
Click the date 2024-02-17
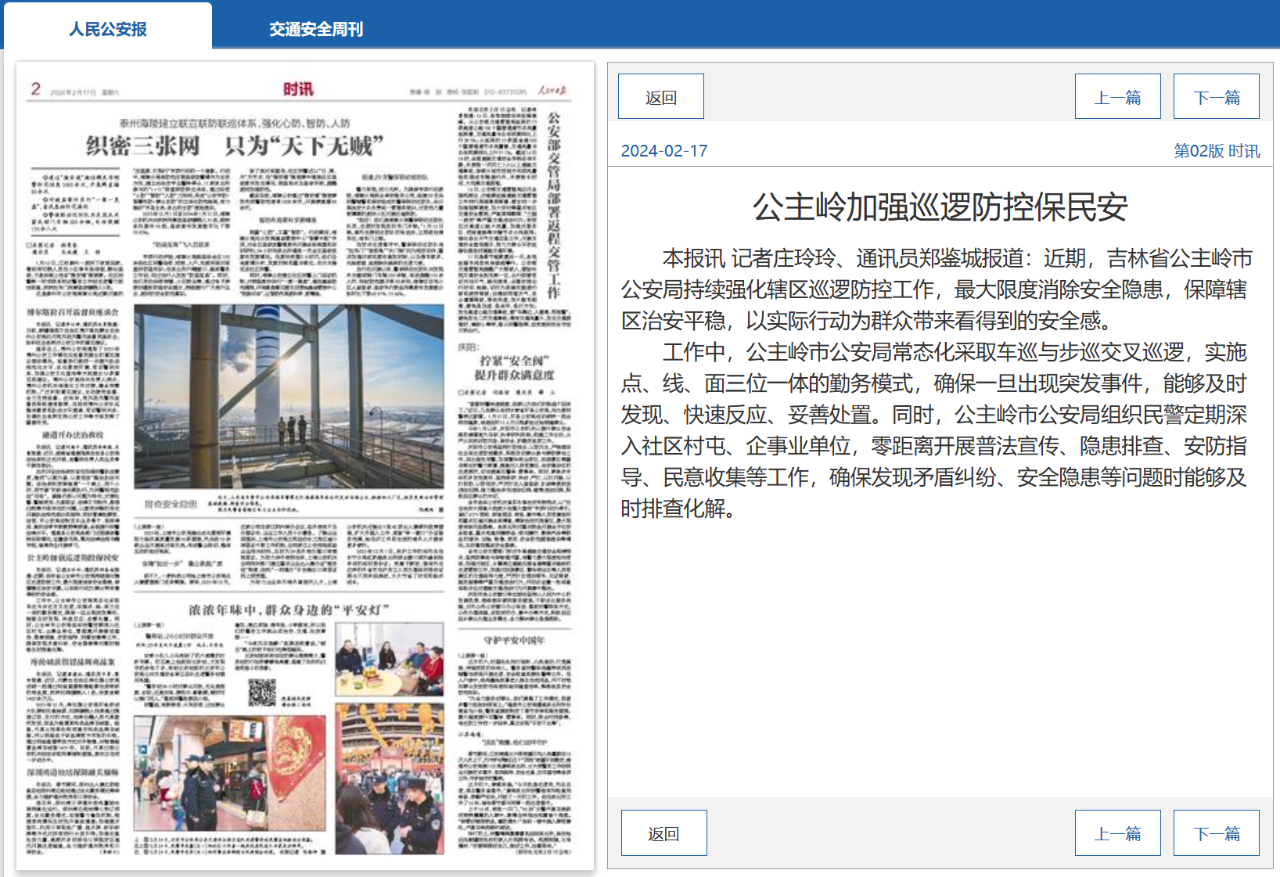point(664,151)
